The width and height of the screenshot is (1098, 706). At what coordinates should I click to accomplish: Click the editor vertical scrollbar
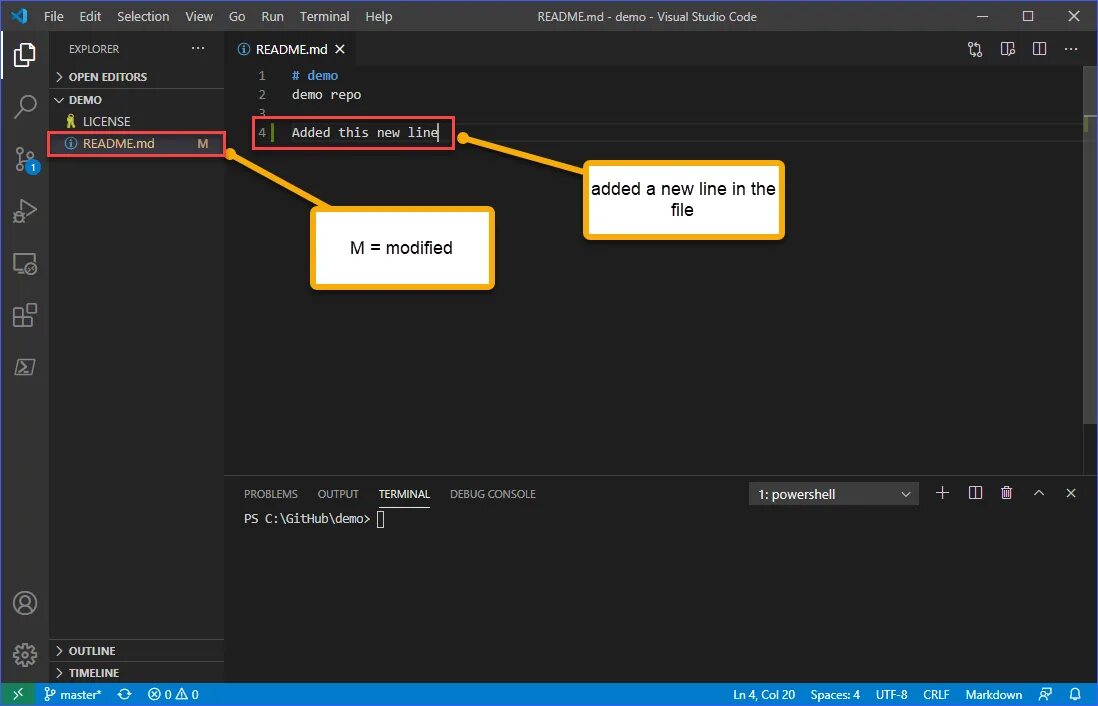click(x=1090, y=245)
